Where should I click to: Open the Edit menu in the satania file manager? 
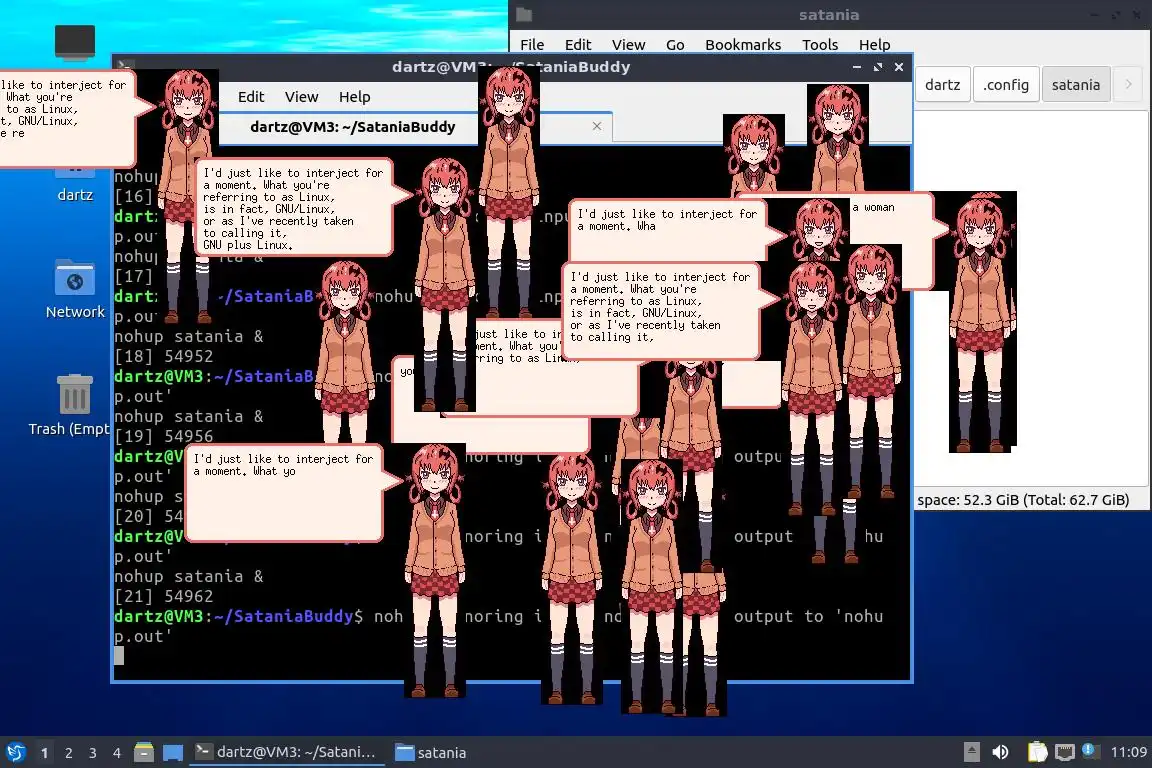pyautogui.click(x=577, y=44)
